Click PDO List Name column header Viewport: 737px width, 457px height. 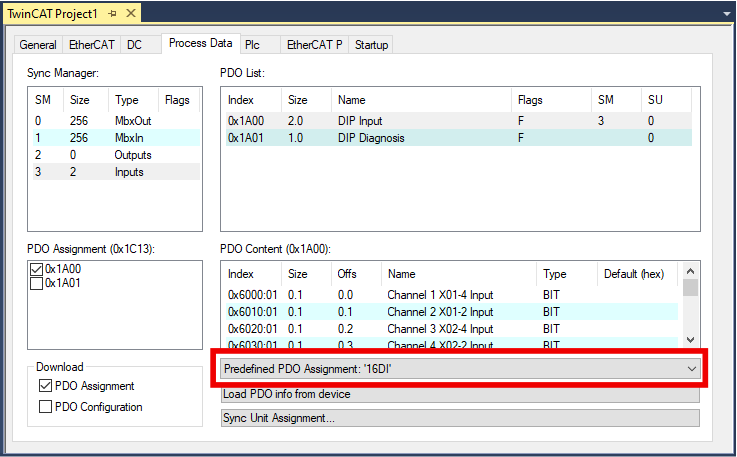point(422,100)
